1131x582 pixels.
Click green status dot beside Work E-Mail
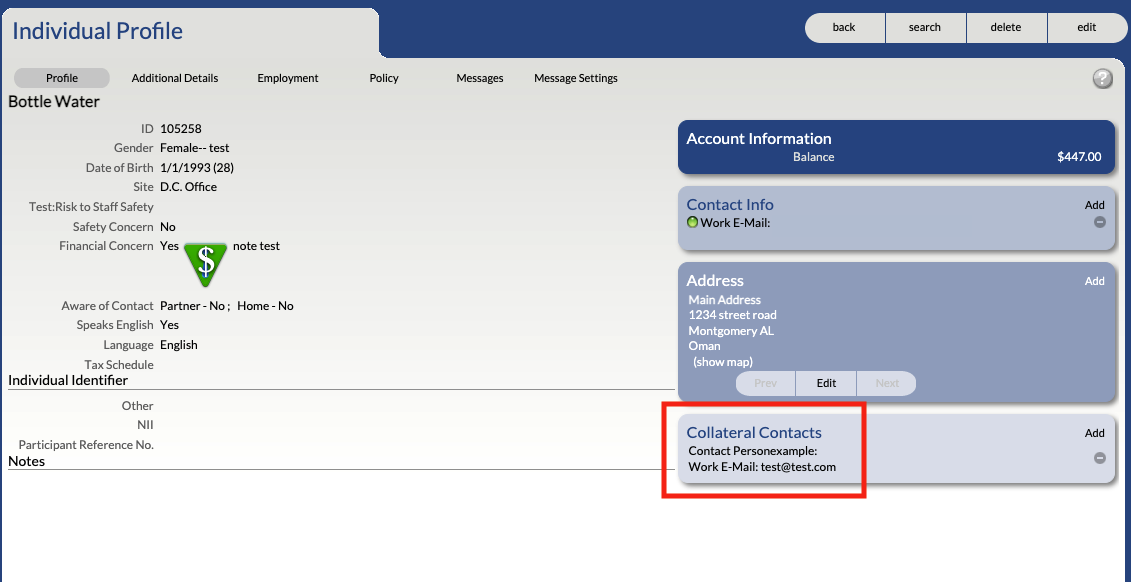(692, 222)
